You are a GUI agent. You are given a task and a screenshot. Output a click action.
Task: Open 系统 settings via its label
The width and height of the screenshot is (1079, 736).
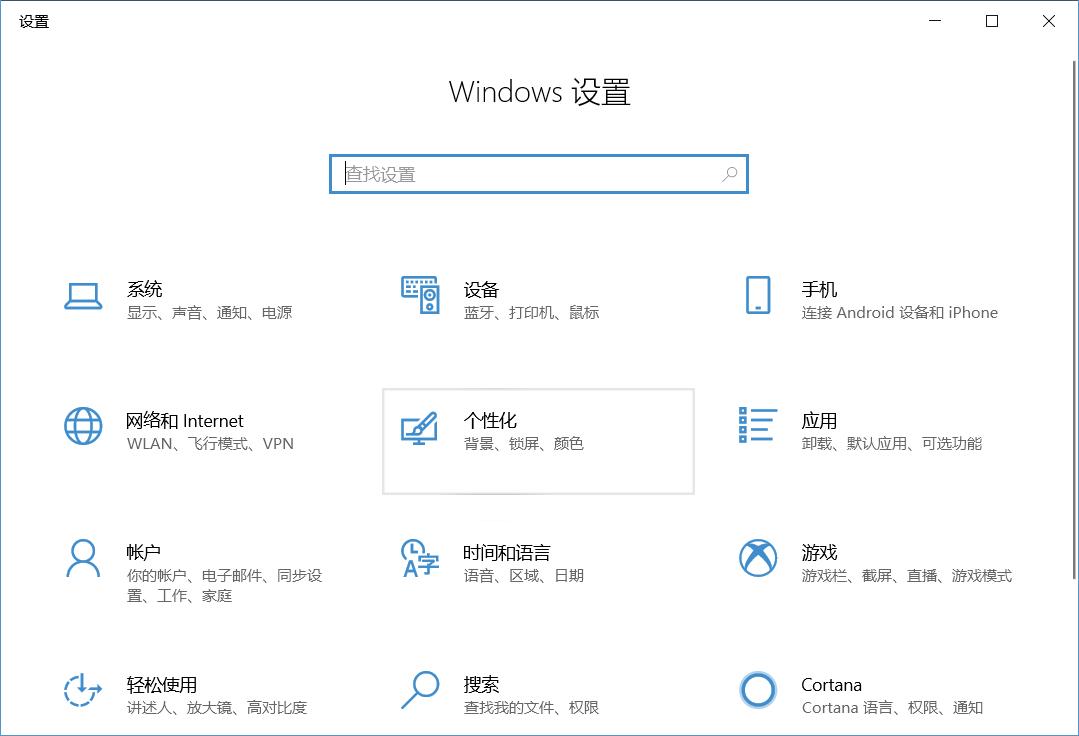tap(145, 289)
